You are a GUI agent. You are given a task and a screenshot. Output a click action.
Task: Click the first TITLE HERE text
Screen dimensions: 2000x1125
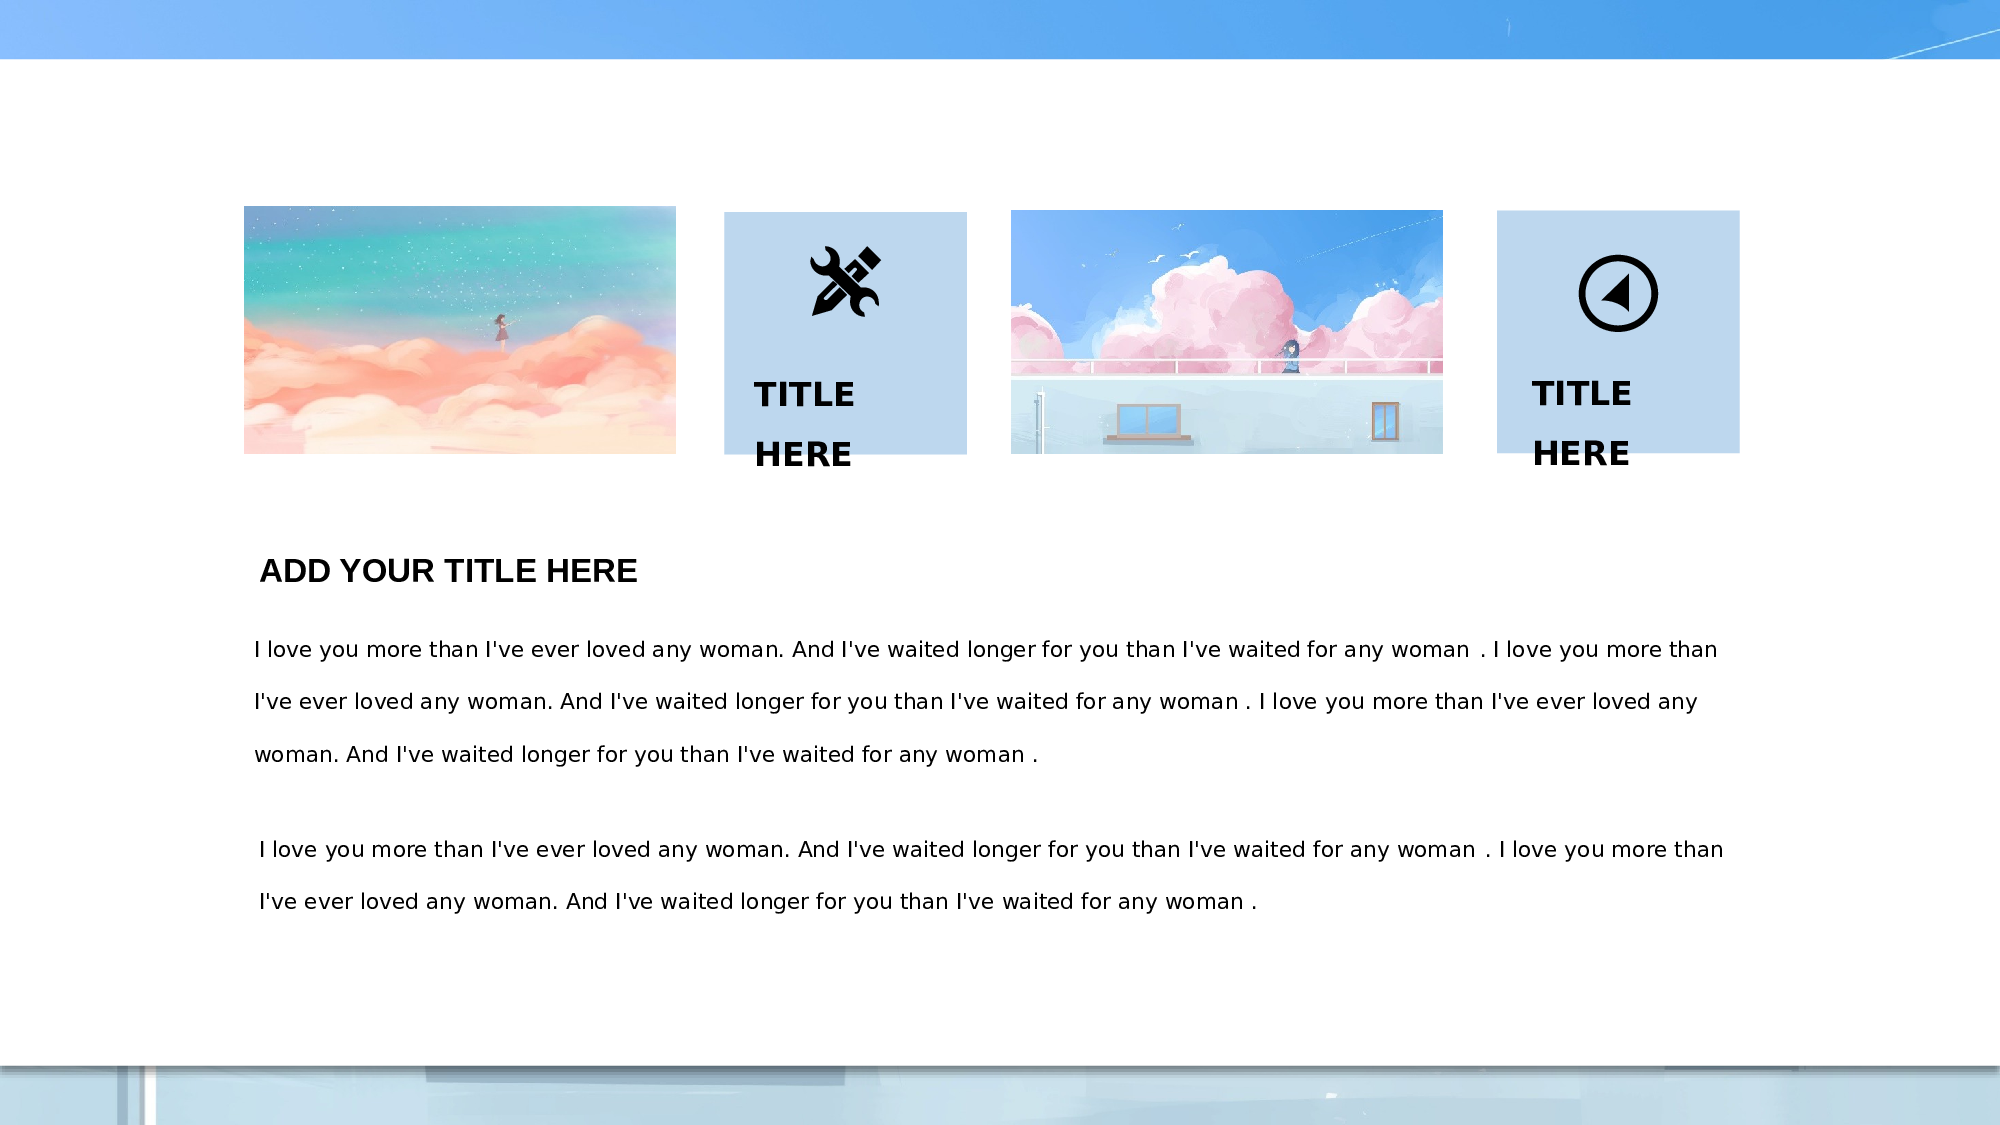804,423
